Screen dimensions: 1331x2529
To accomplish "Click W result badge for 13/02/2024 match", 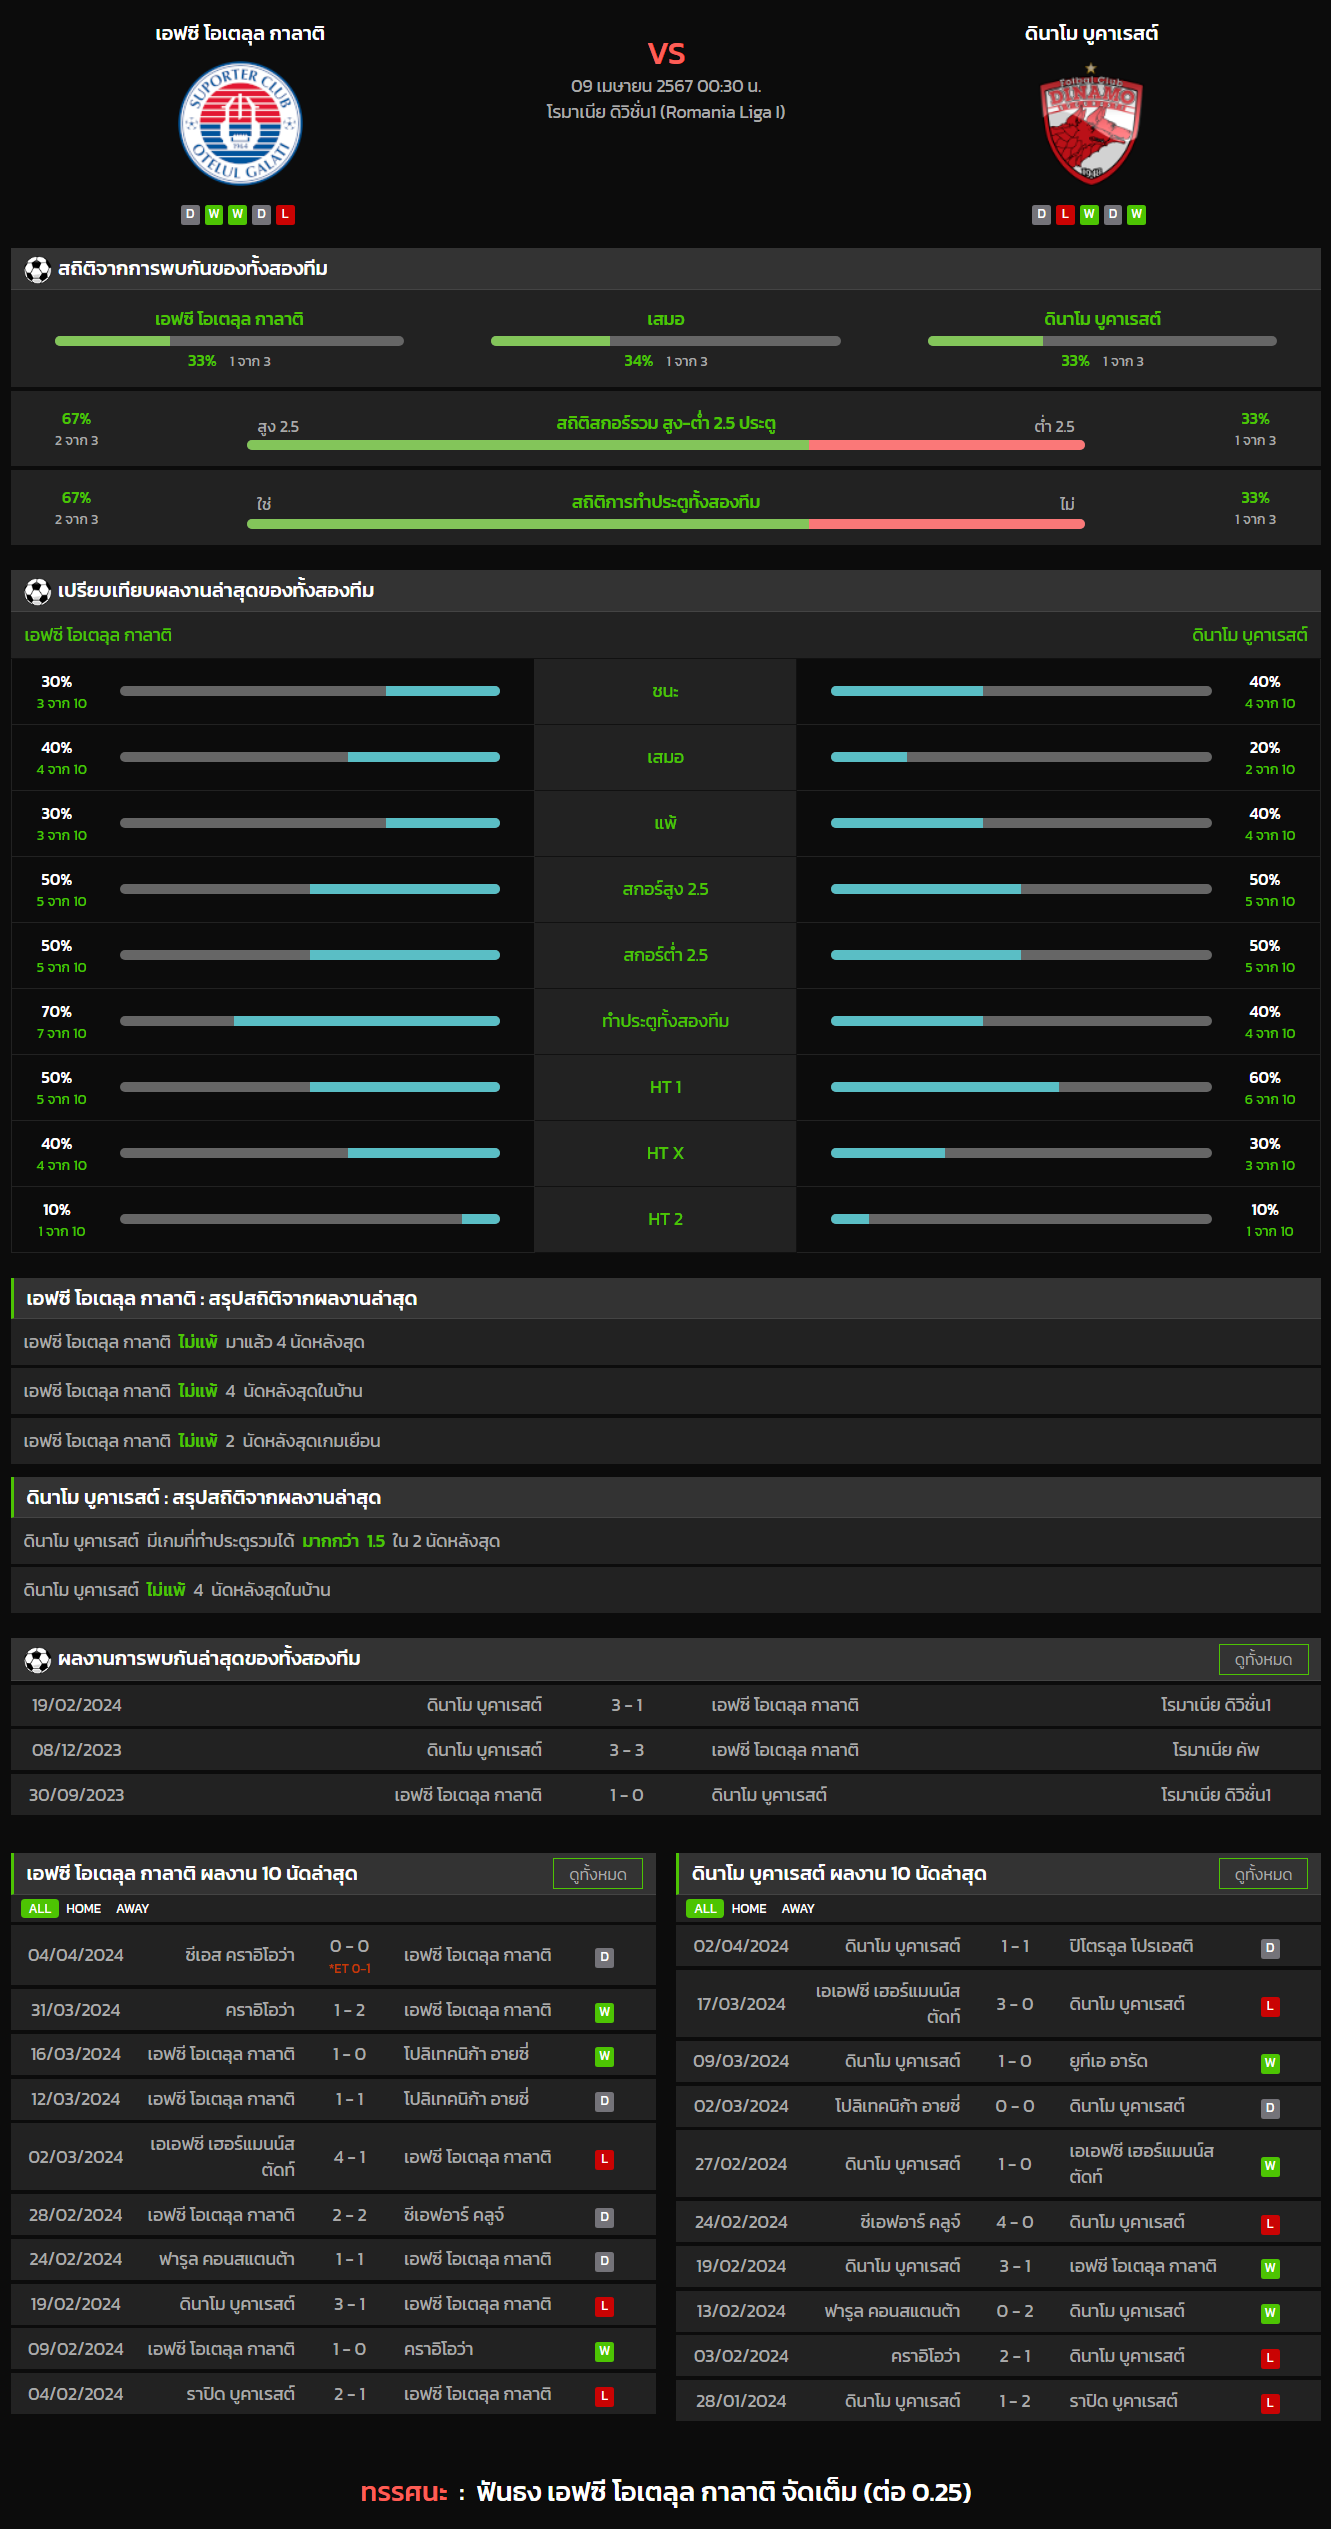I will (1270, 2312).
